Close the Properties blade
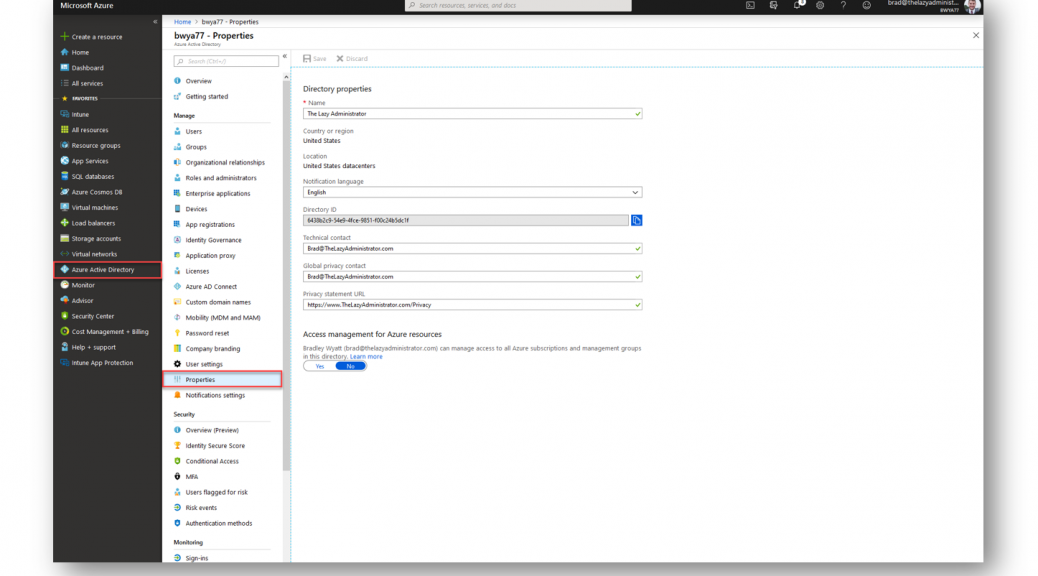 (976, 35)
